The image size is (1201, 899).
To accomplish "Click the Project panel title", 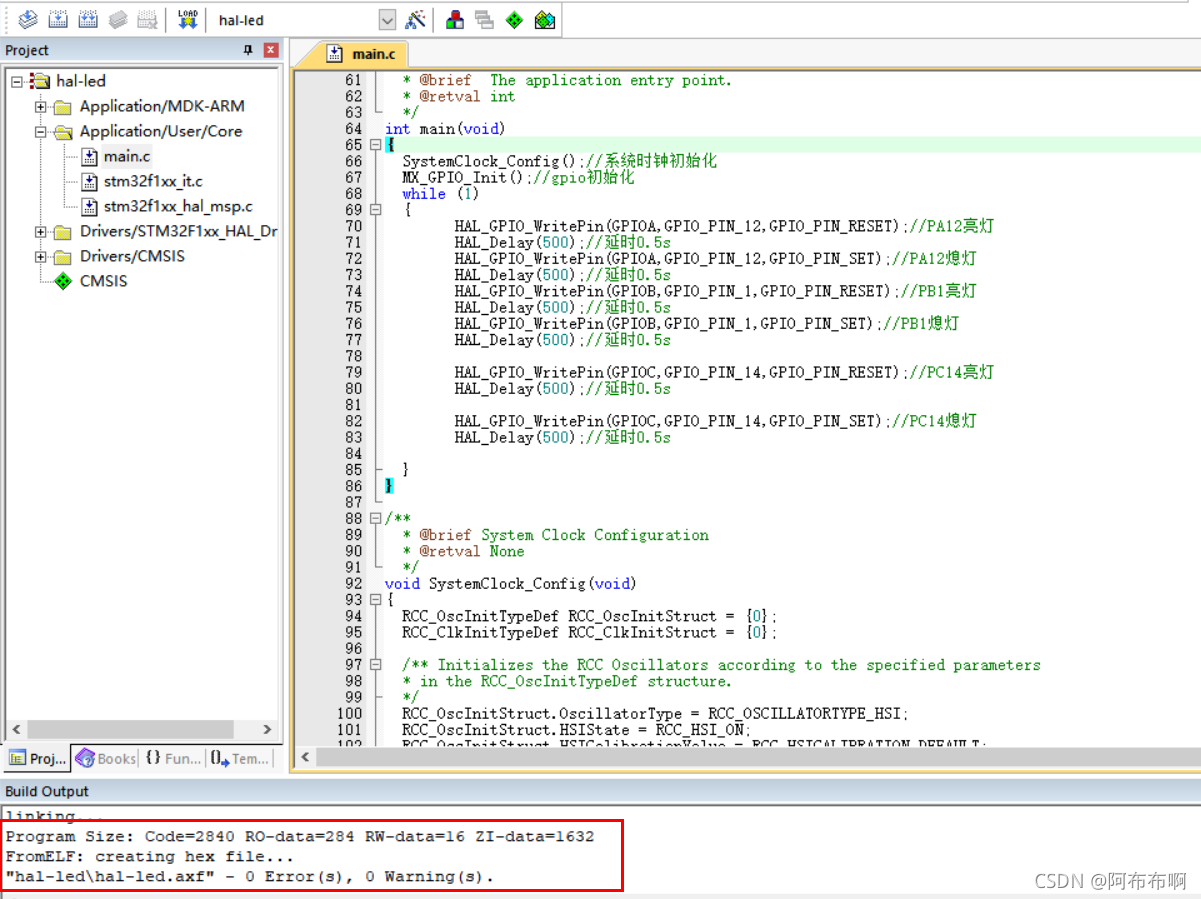I will click(x=27, y=50).
